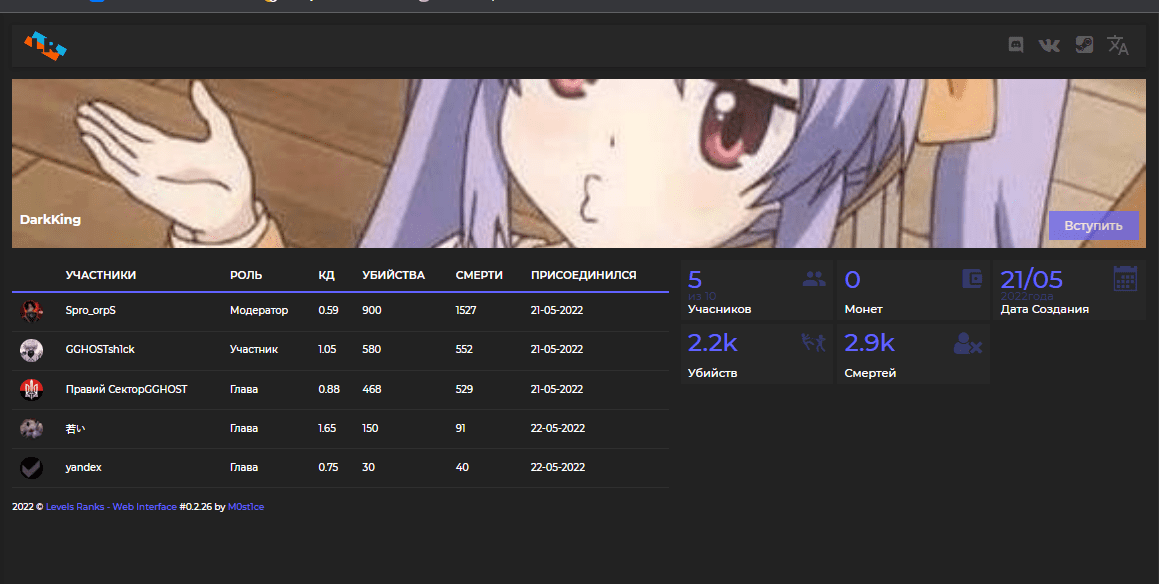Open the Levels Ranks - Web Interface link
Viewport: 1159px width, 584px height.
tap(111, 507)
